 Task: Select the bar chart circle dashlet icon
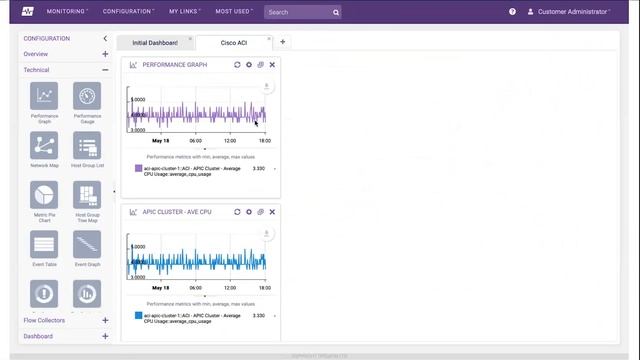[x=87, y=293]
